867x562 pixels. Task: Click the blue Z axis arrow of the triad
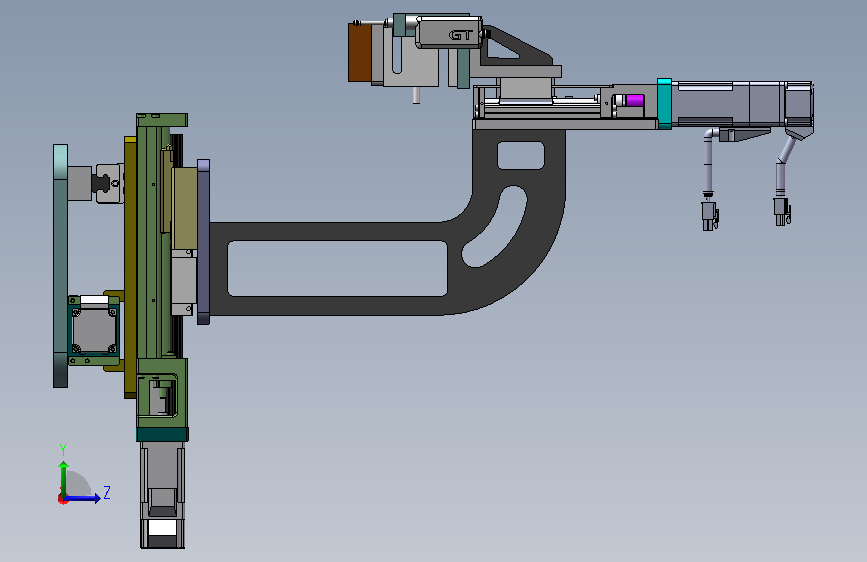(83, 498)
